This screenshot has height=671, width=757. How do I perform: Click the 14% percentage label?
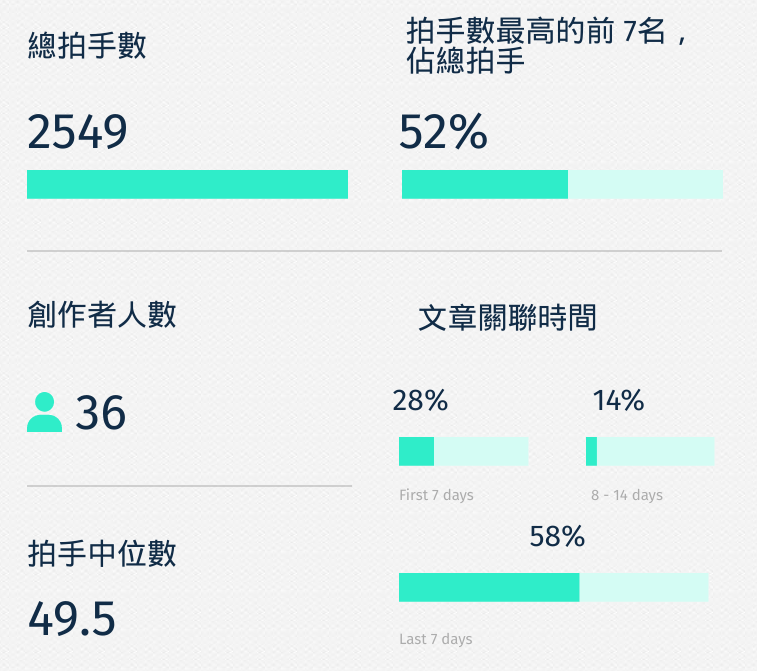point(618,401)
